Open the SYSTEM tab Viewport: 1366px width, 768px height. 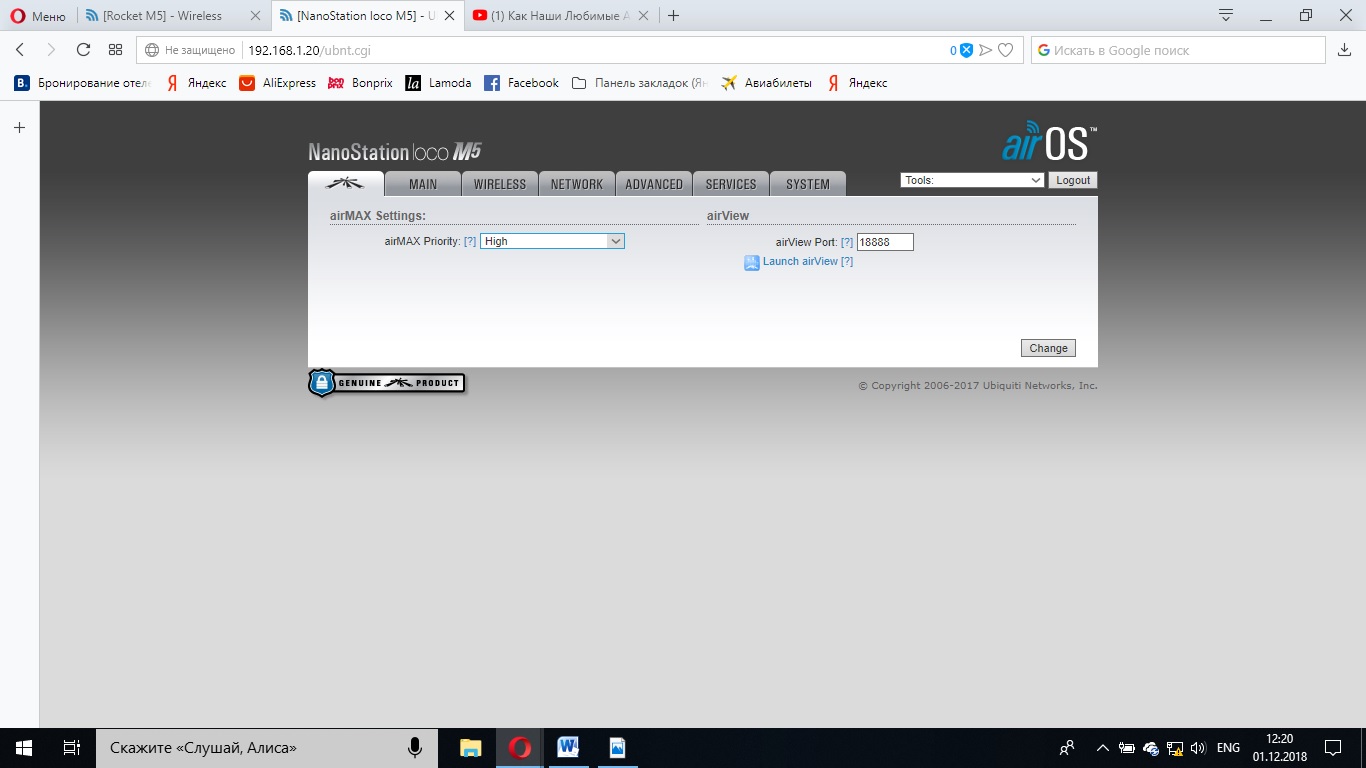[x=808, y=184]
